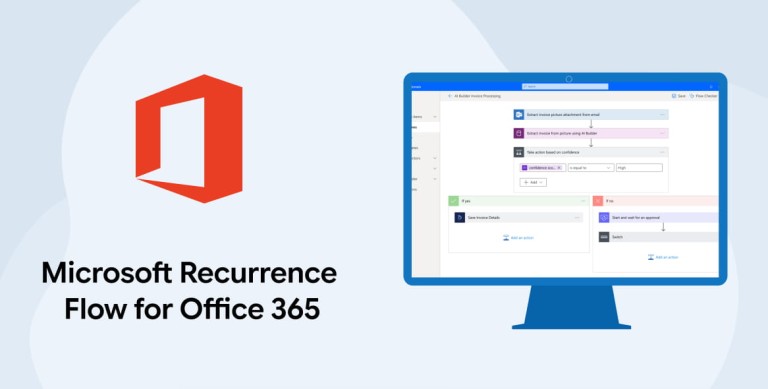
Task: Click the 'High' value input field
Action: tap(639, 168)
